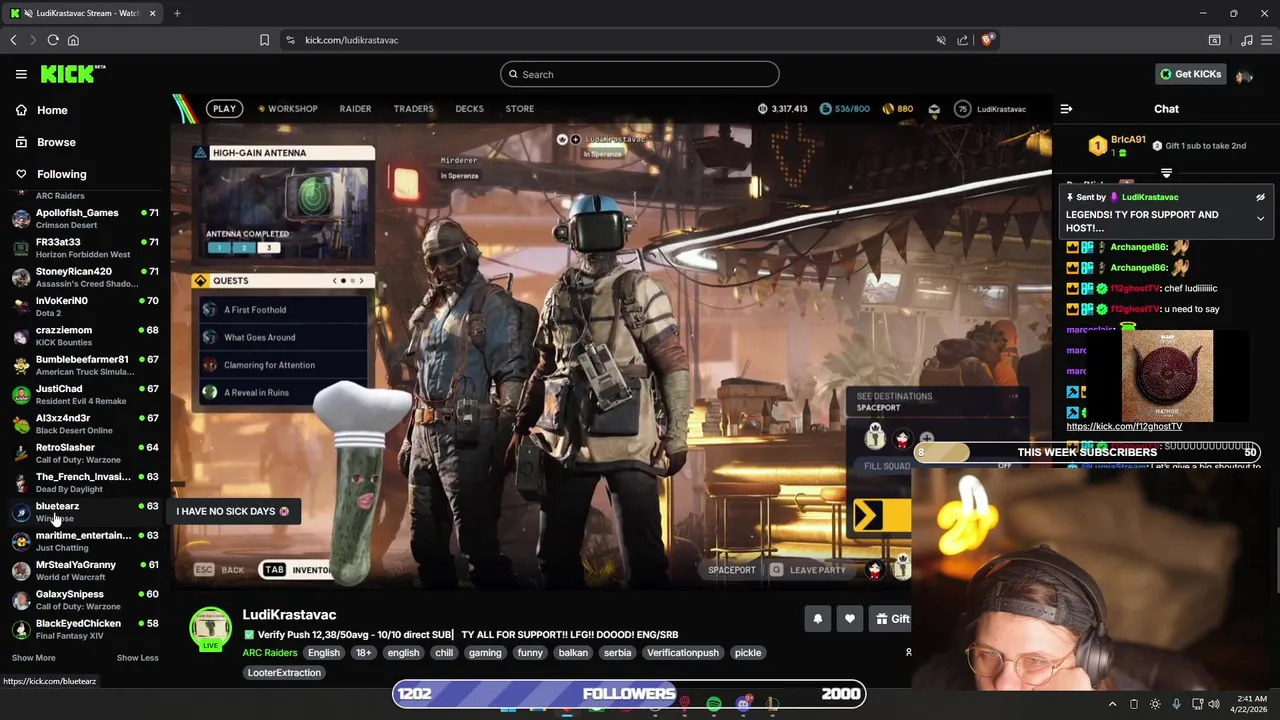Open the sidebar panel icon in the browser toolbar
Image resolution: width=1280 pixels, height=720 pixels.
point(1214,40)
